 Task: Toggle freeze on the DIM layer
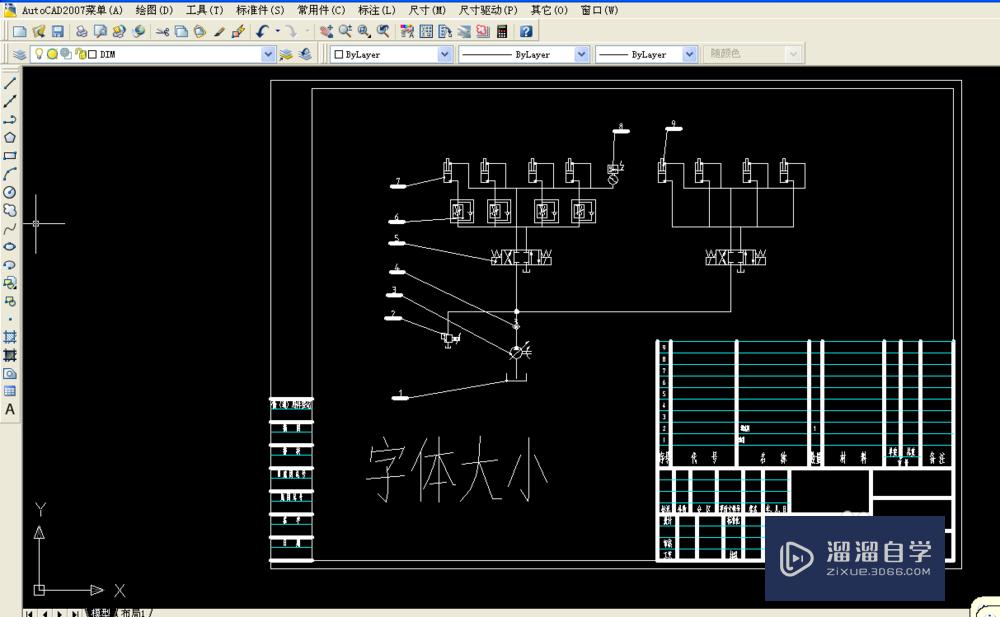click(52, 54)
